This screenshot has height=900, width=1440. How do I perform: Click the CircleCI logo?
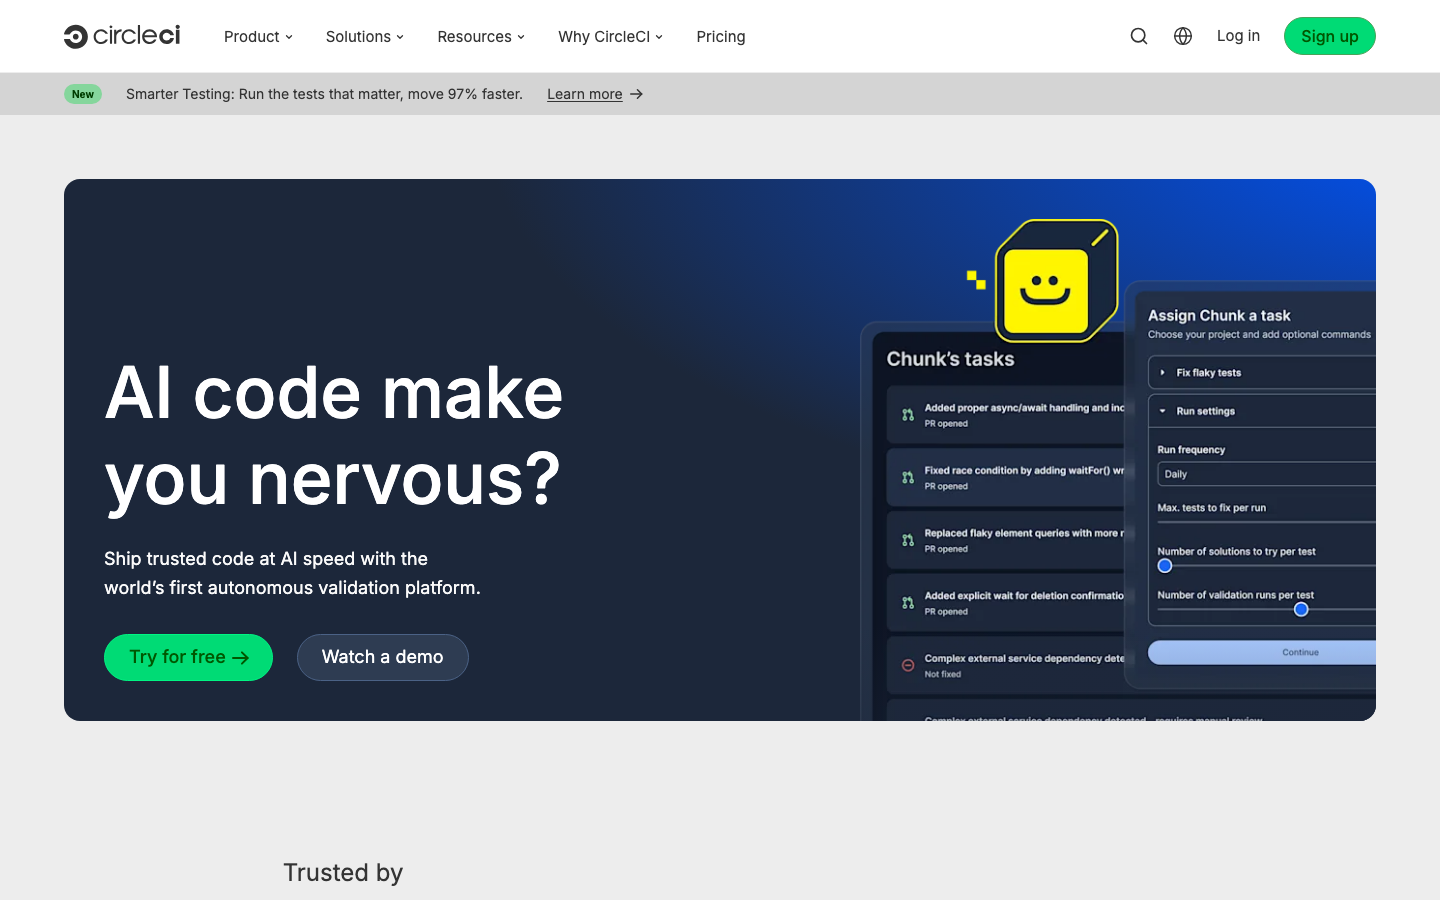click(122, 36)
